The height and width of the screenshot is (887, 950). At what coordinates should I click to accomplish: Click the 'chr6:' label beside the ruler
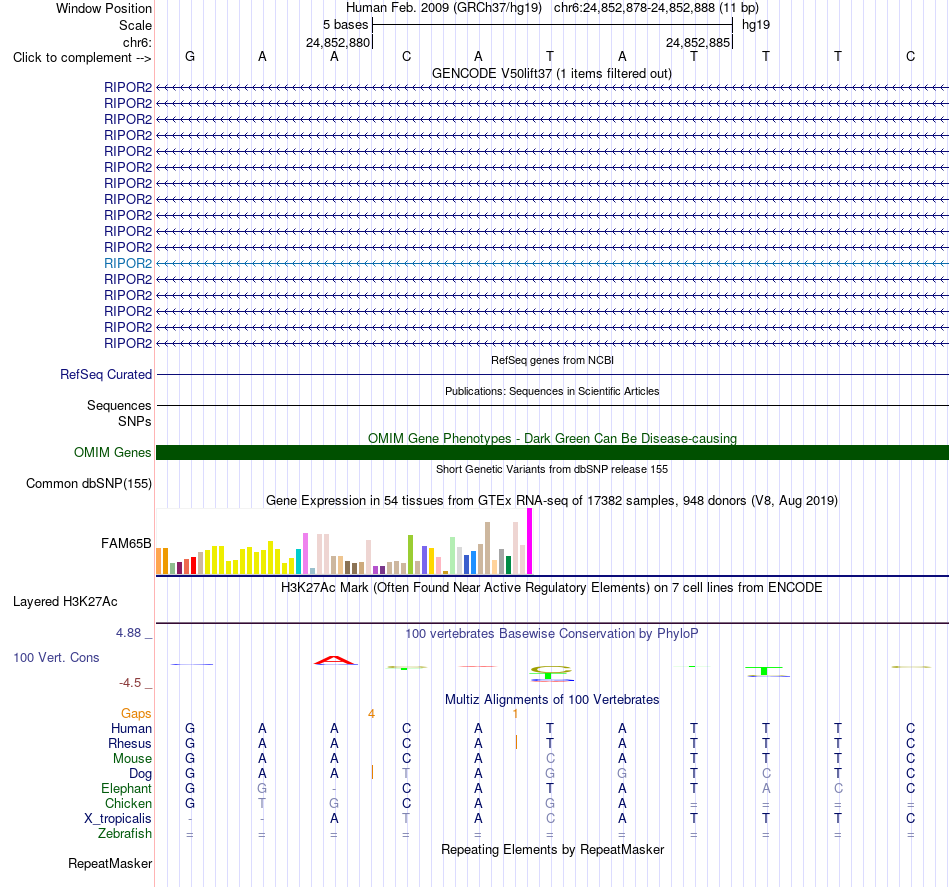pyautogui.click(x=137, y=42)
